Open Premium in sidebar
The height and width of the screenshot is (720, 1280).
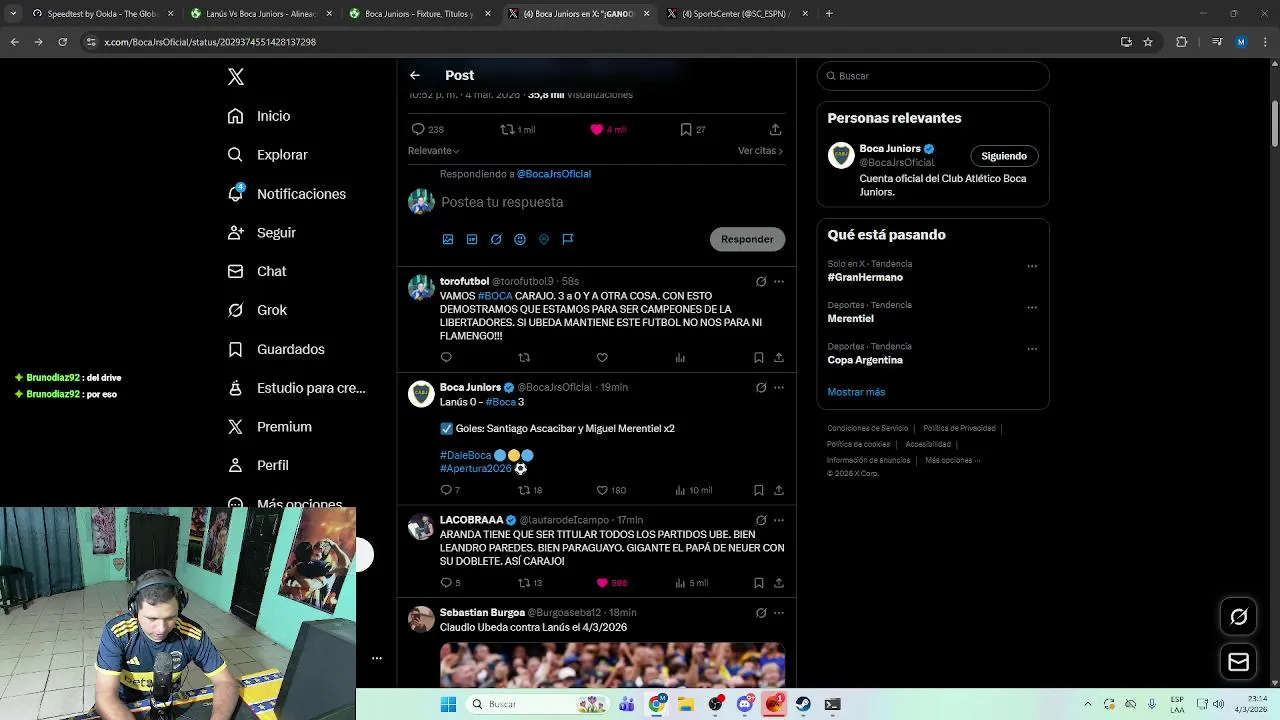tap(269, 427)
